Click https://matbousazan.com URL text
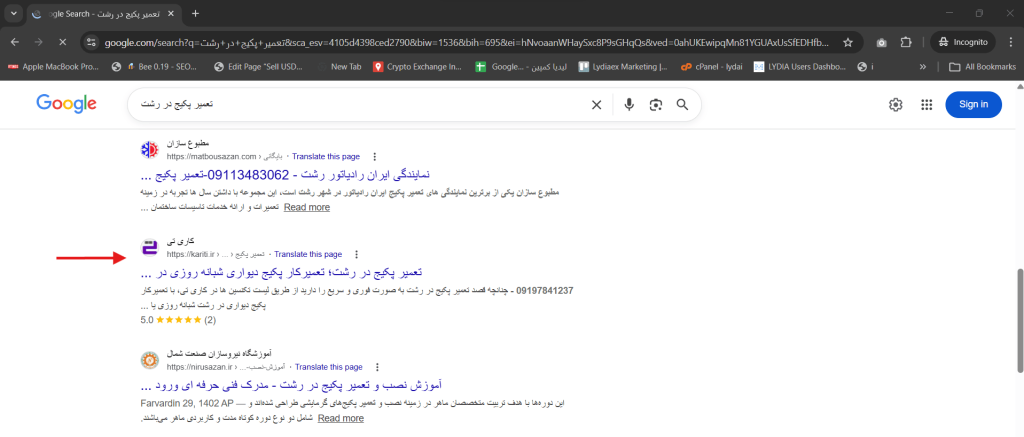This screenshot has height=437, width=1024. coord(212,157)
